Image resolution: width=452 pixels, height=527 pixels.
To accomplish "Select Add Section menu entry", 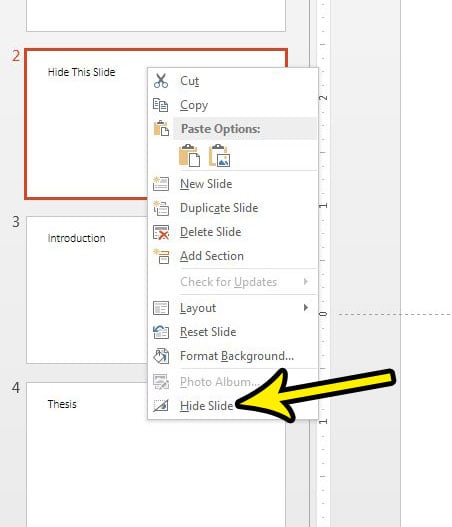I will (233, 256).
